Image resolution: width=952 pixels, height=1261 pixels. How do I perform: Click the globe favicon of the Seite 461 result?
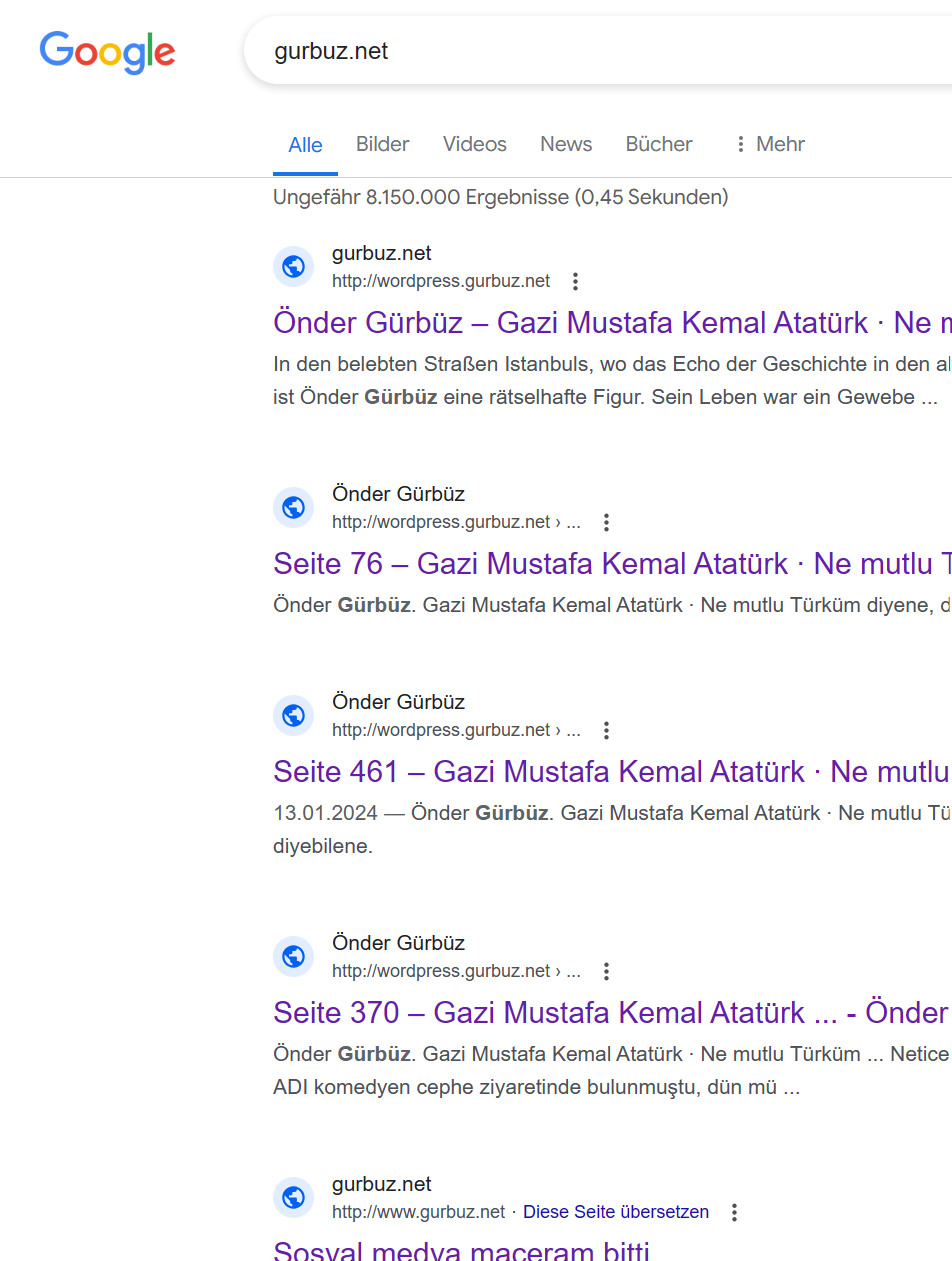pos(293,715)
